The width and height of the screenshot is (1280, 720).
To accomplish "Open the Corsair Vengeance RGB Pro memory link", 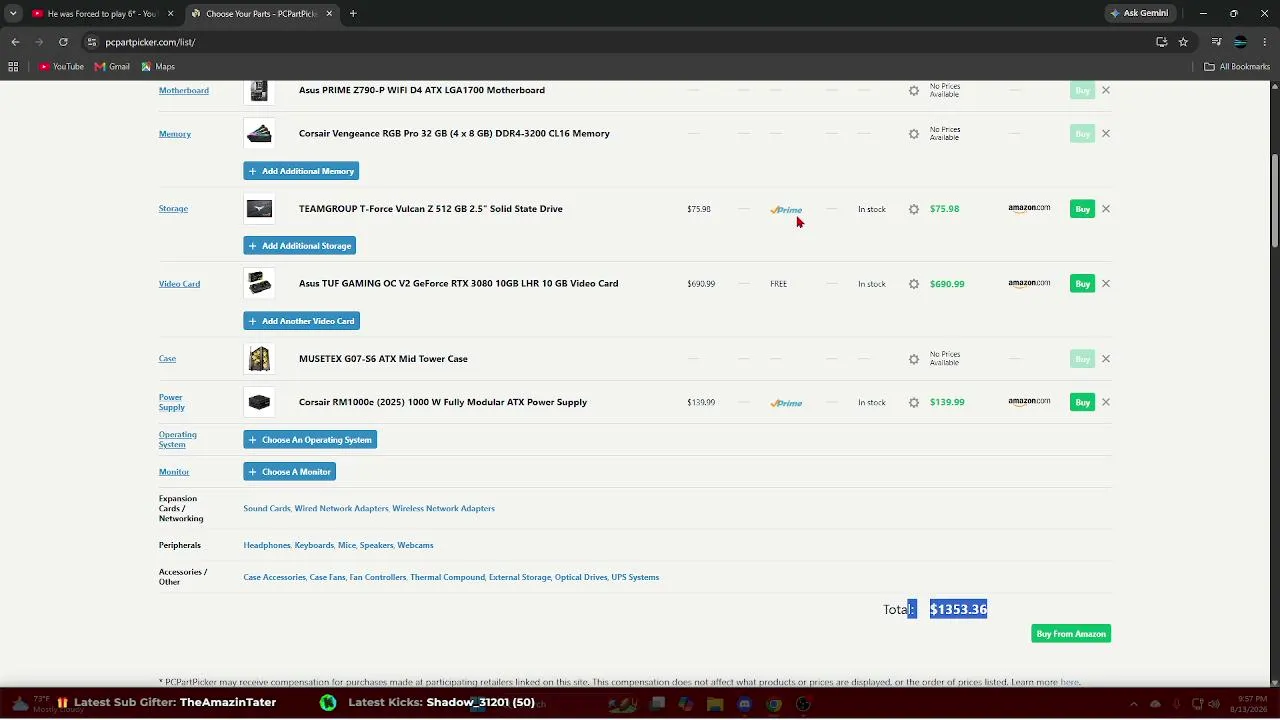I will tap(454, 134).
